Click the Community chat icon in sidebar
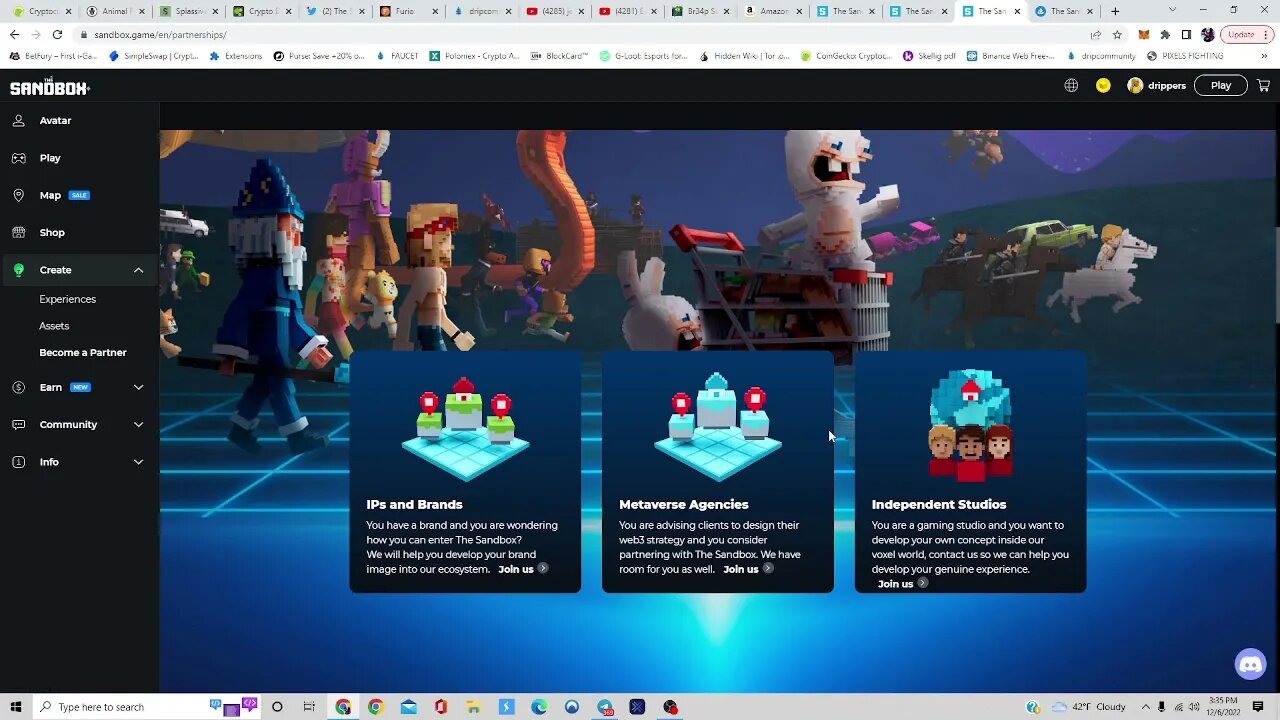 coord(18,425)
